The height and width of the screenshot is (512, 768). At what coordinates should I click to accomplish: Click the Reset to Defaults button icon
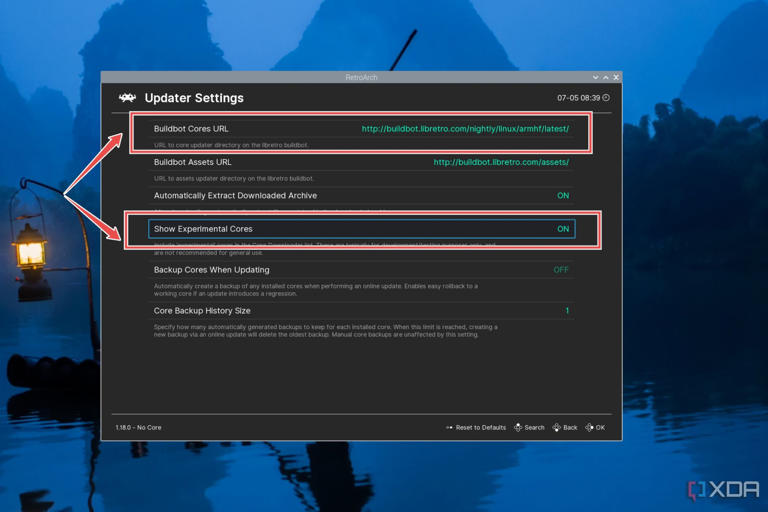point(449,428)
